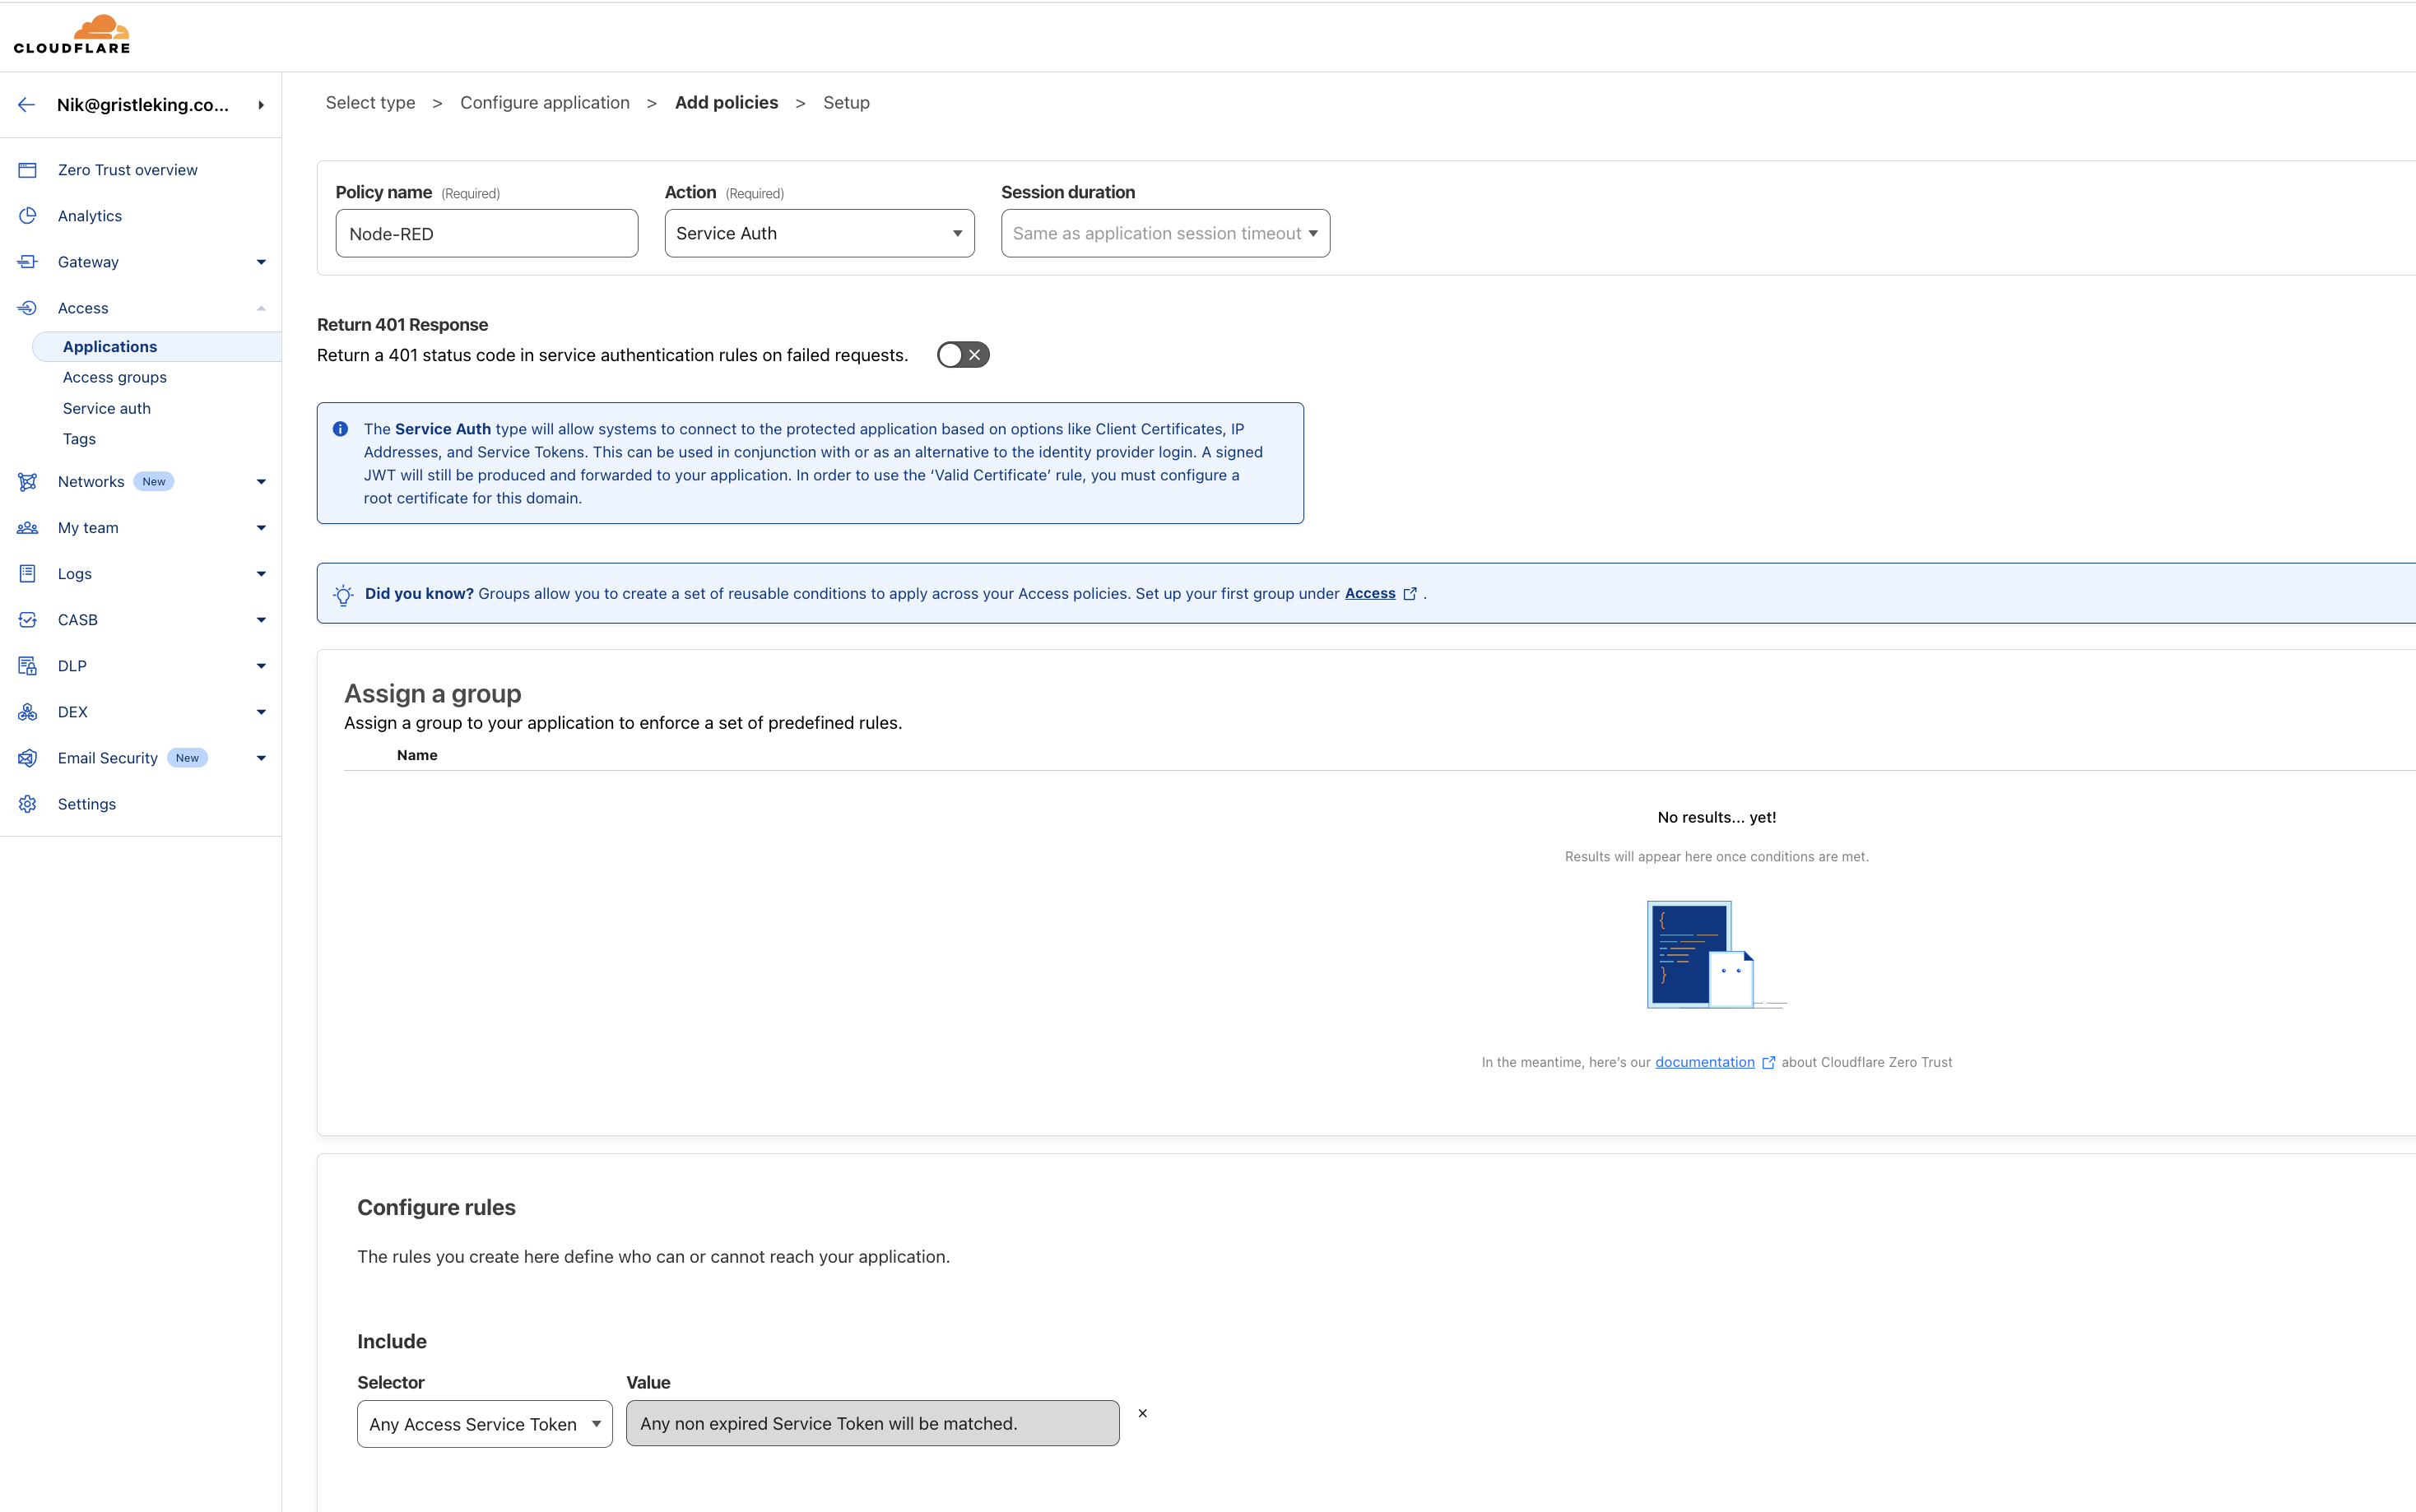
Task: Click the Cloudflare logo
Action: (72, 34)
